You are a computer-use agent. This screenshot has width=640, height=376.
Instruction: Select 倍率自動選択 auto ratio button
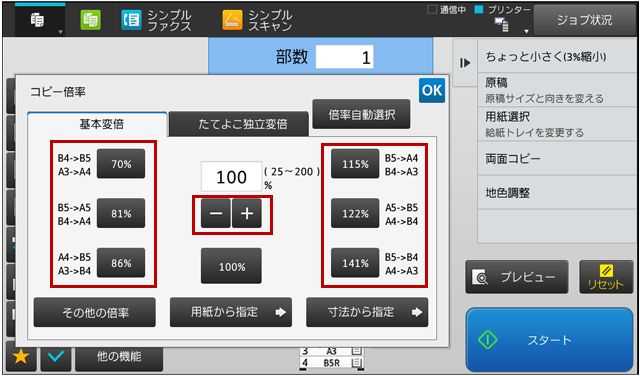(x=361, y=114)
